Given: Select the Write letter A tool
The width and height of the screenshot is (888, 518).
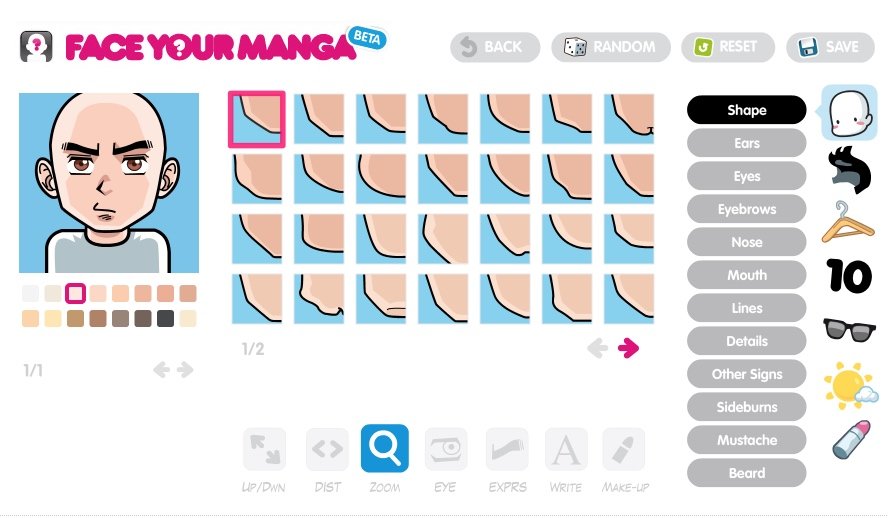Looking at the screenshot, I should point(566,449).
